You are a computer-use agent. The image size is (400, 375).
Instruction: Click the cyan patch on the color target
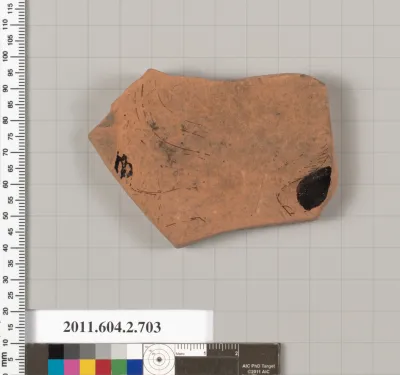[56, 367]
